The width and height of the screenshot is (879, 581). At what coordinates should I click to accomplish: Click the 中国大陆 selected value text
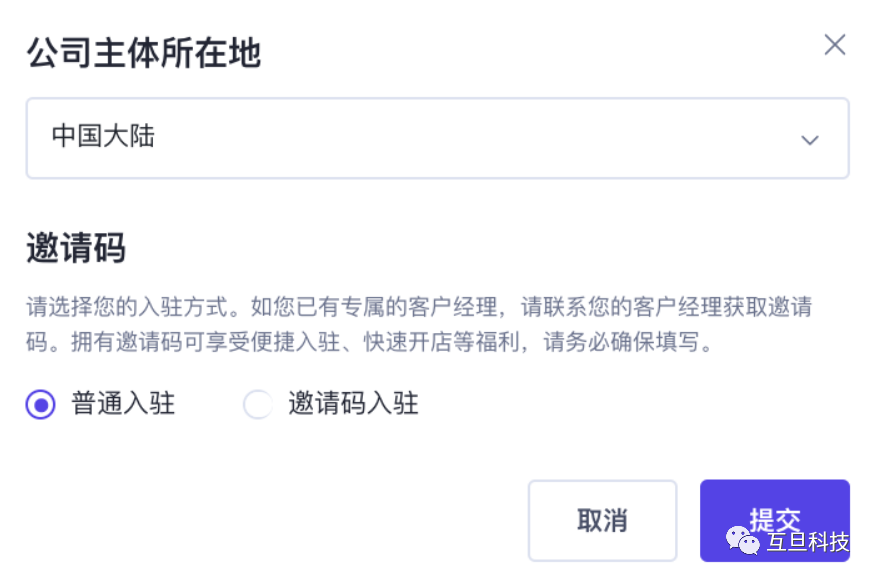point(103,136)
